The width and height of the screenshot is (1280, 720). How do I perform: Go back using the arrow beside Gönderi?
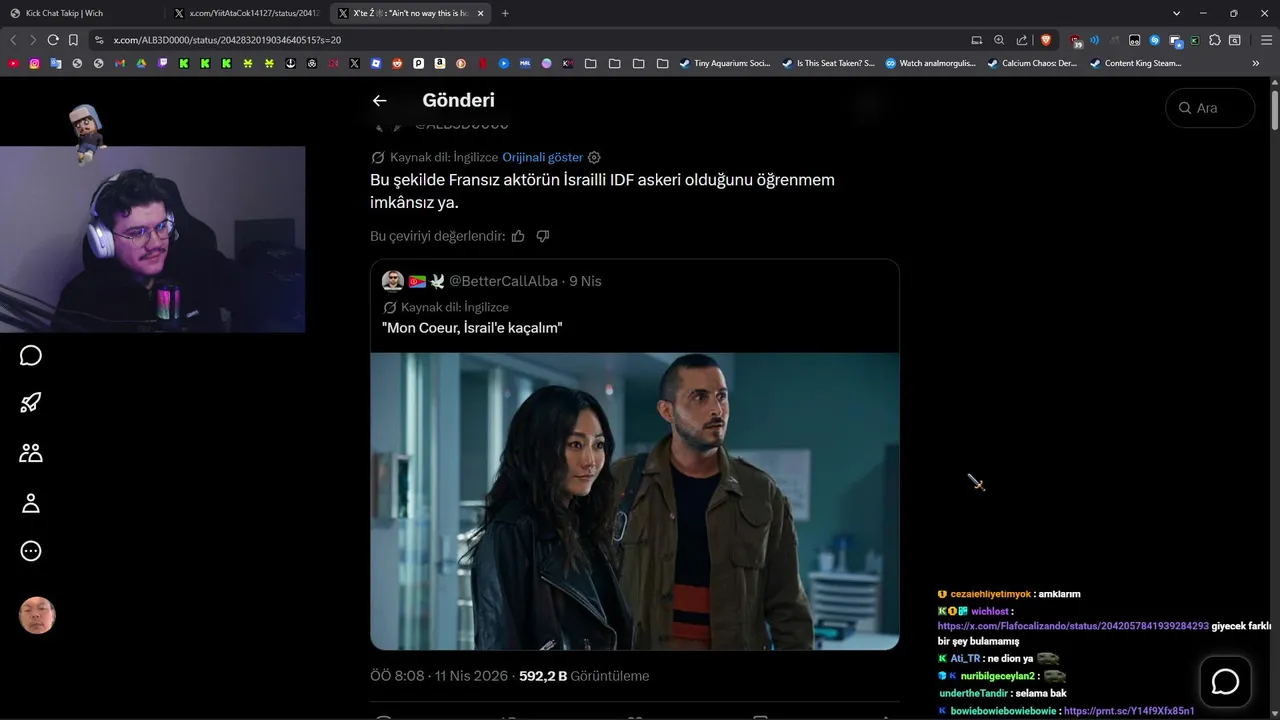(x=379, y=100)
